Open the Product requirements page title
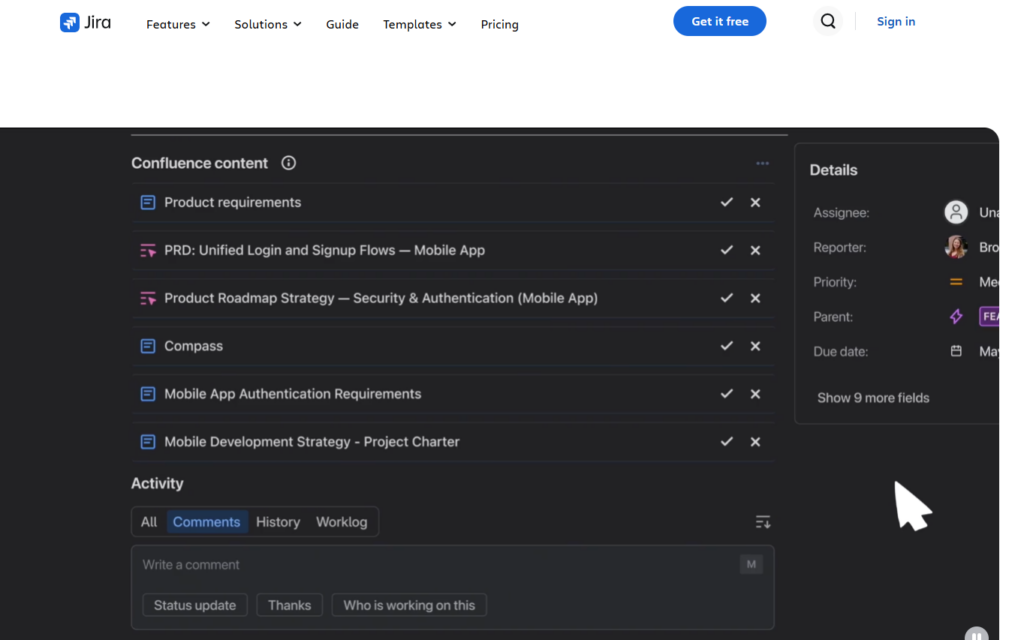This screenshot has width=1024, height=640. pyautogui.click(x=232, y=202)
